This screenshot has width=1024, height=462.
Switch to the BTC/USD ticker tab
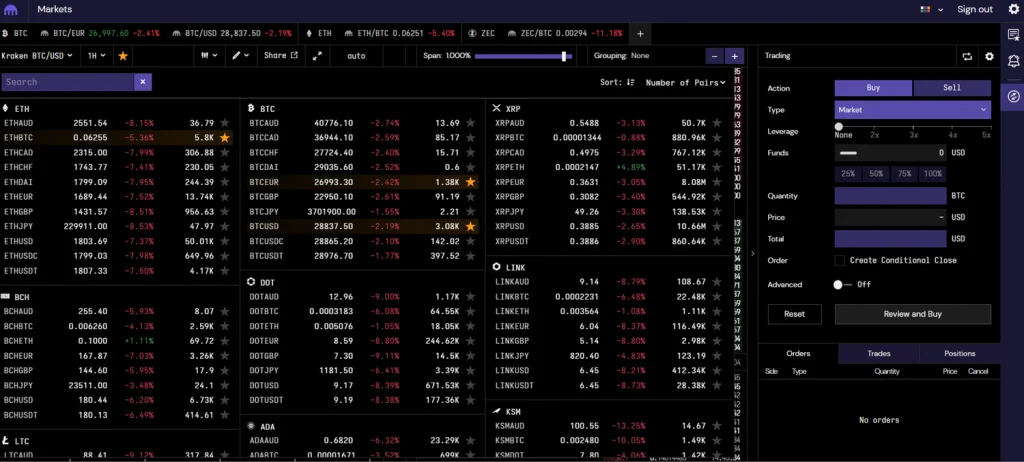(x=231, y=33)
